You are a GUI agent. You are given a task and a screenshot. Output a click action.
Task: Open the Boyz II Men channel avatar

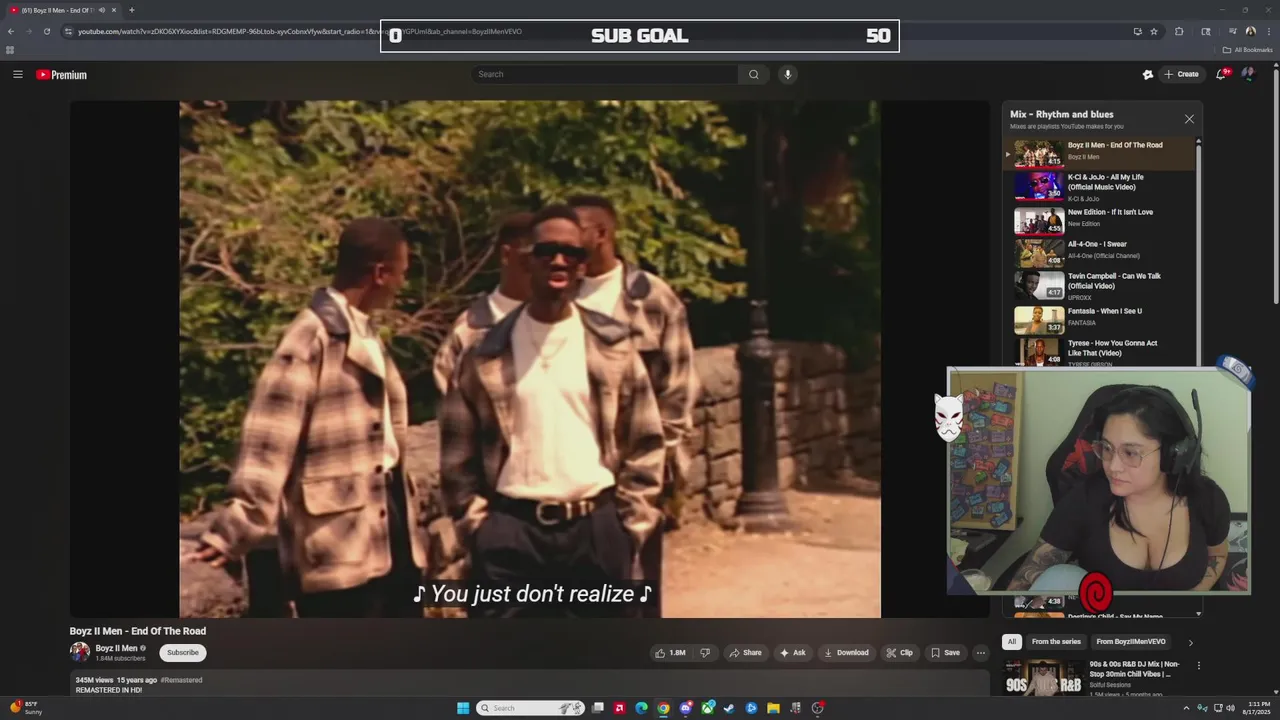[79, 652]
